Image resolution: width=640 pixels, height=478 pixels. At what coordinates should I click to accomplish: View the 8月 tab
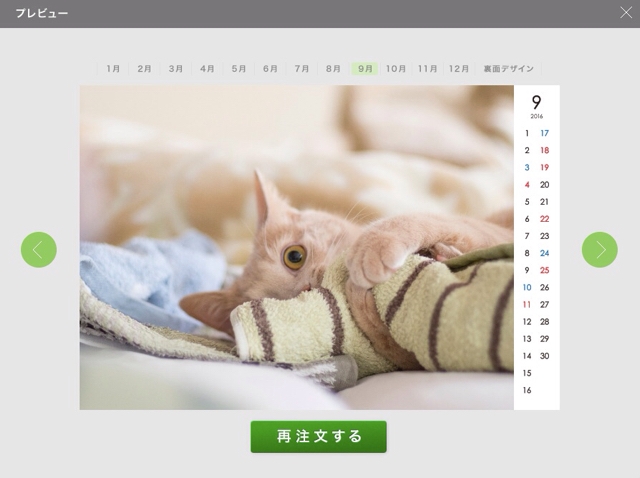click(333, 69)
